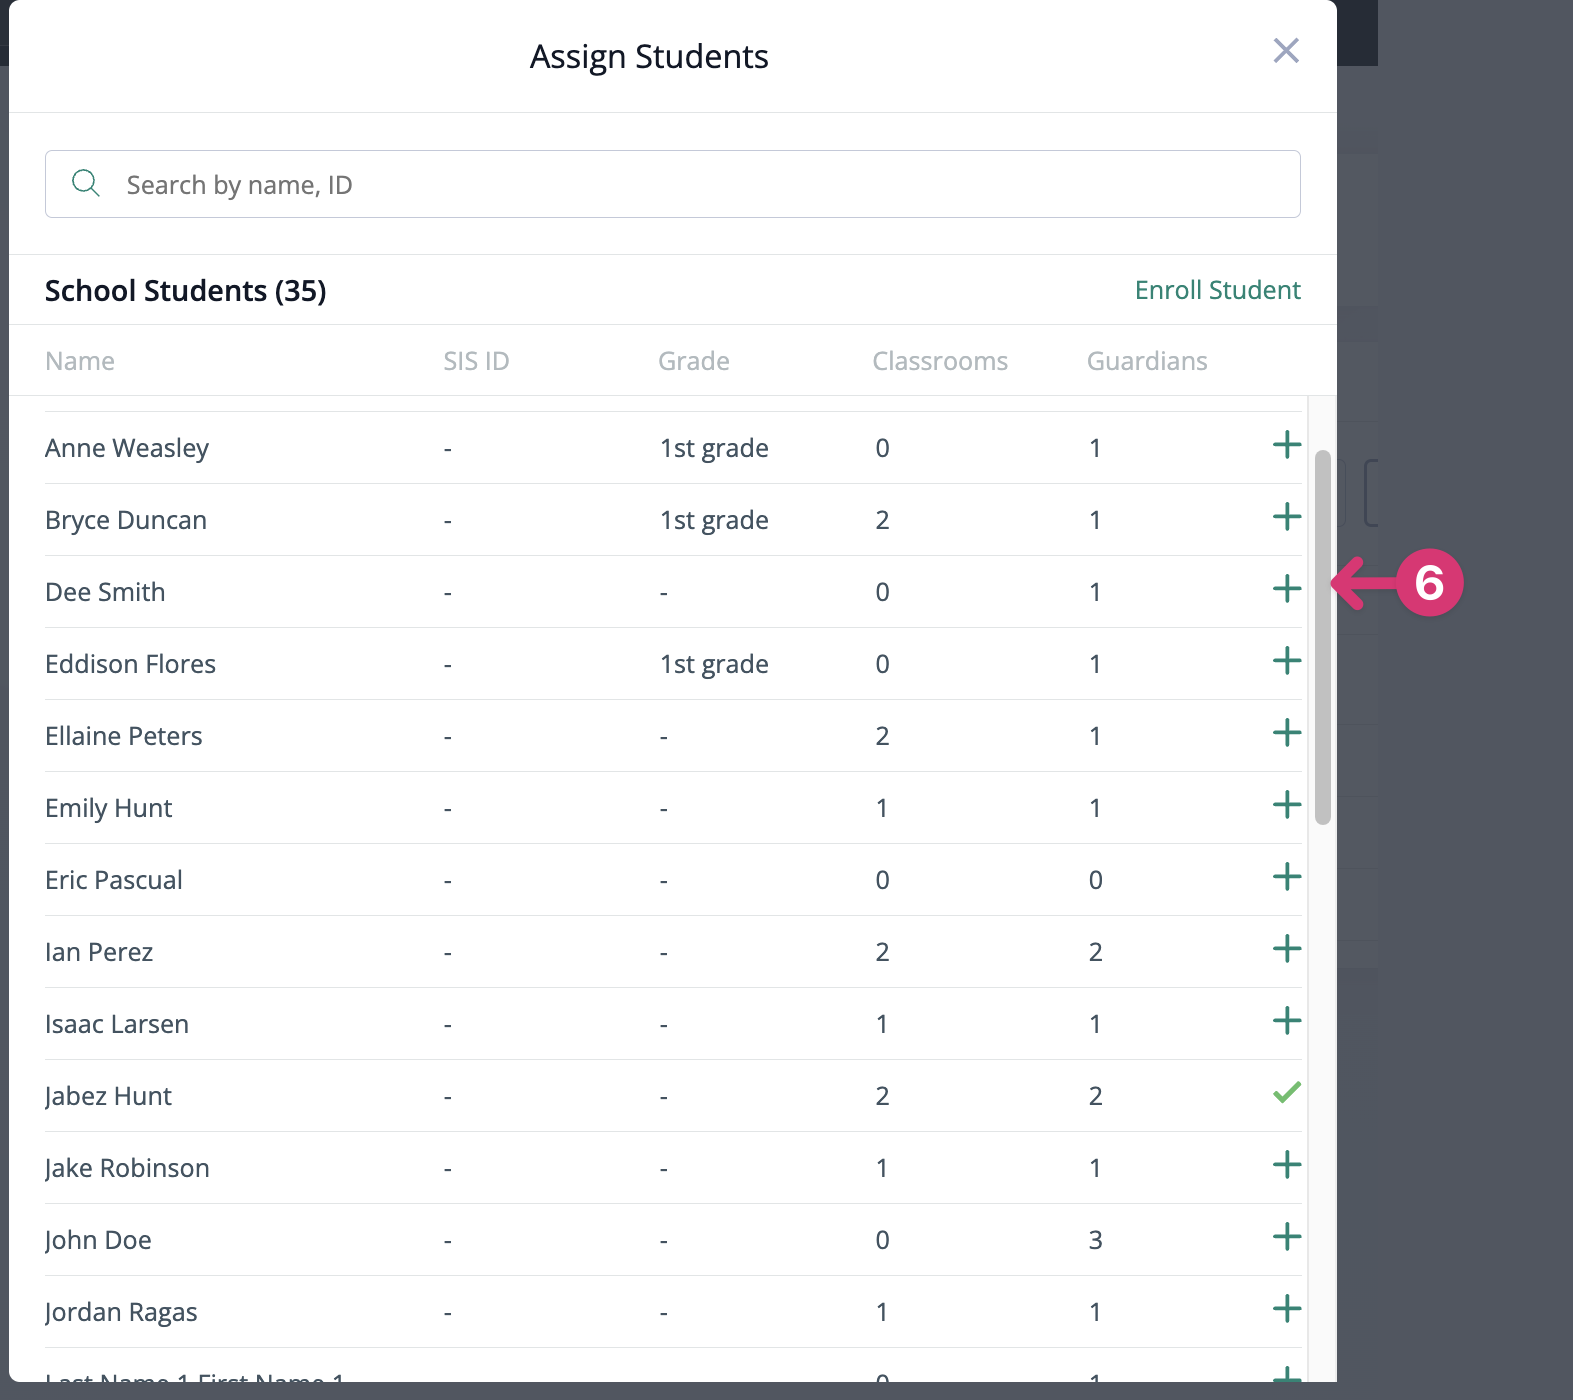Image resolution: width=1573 pixels, height=1400 pixels.
Task: Click the student list scrollbar thumb
Action: click(x=1322, y=637)
